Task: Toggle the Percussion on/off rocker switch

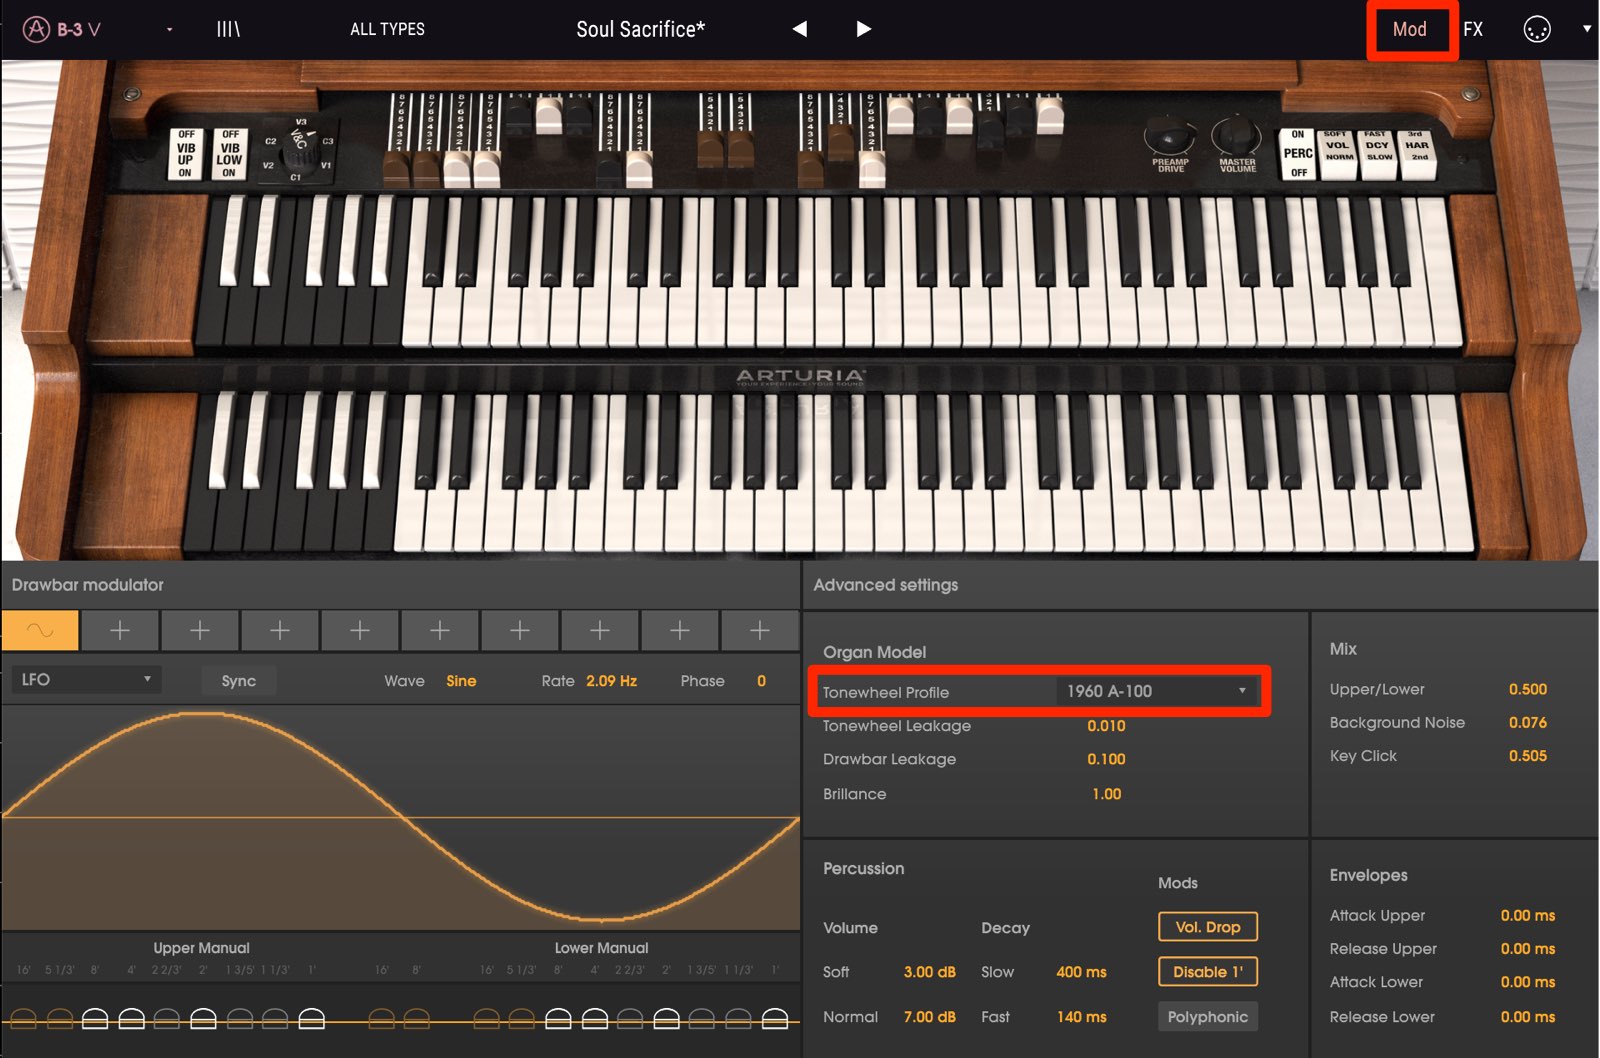Action: coord(1297,153)
